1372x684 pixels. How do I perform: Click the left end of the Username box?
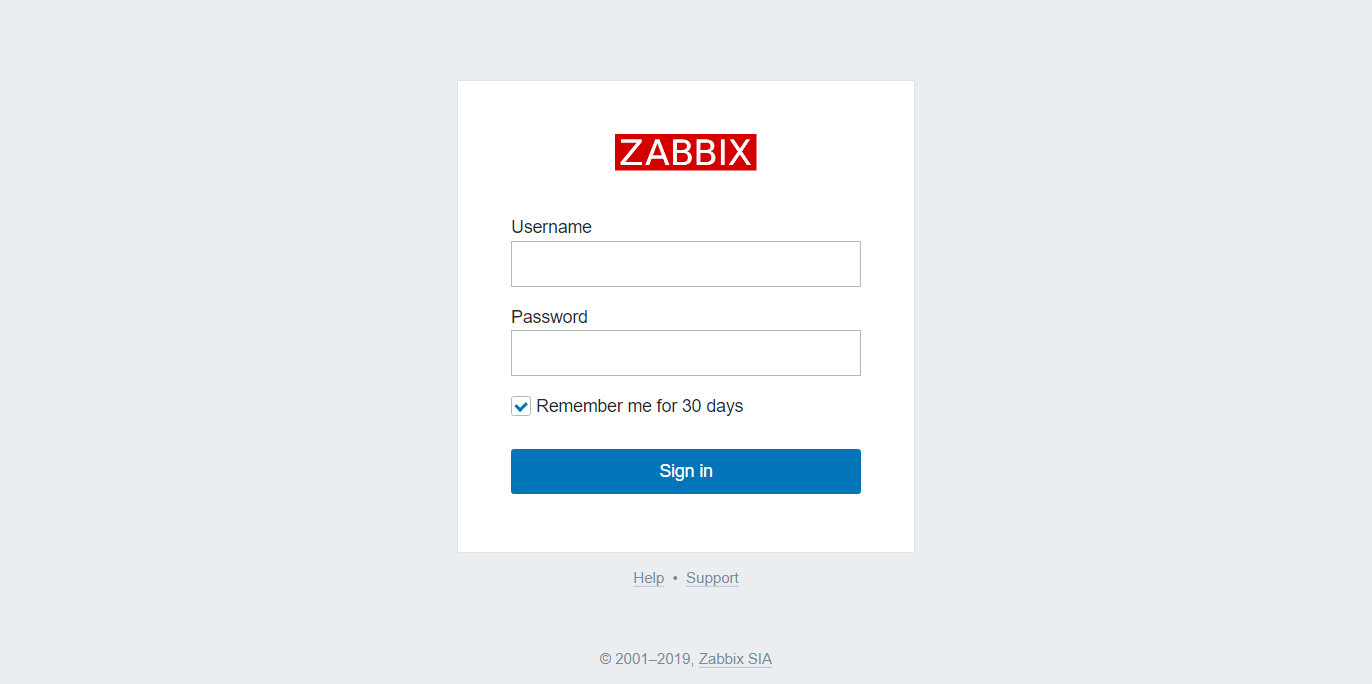(522, 264)
